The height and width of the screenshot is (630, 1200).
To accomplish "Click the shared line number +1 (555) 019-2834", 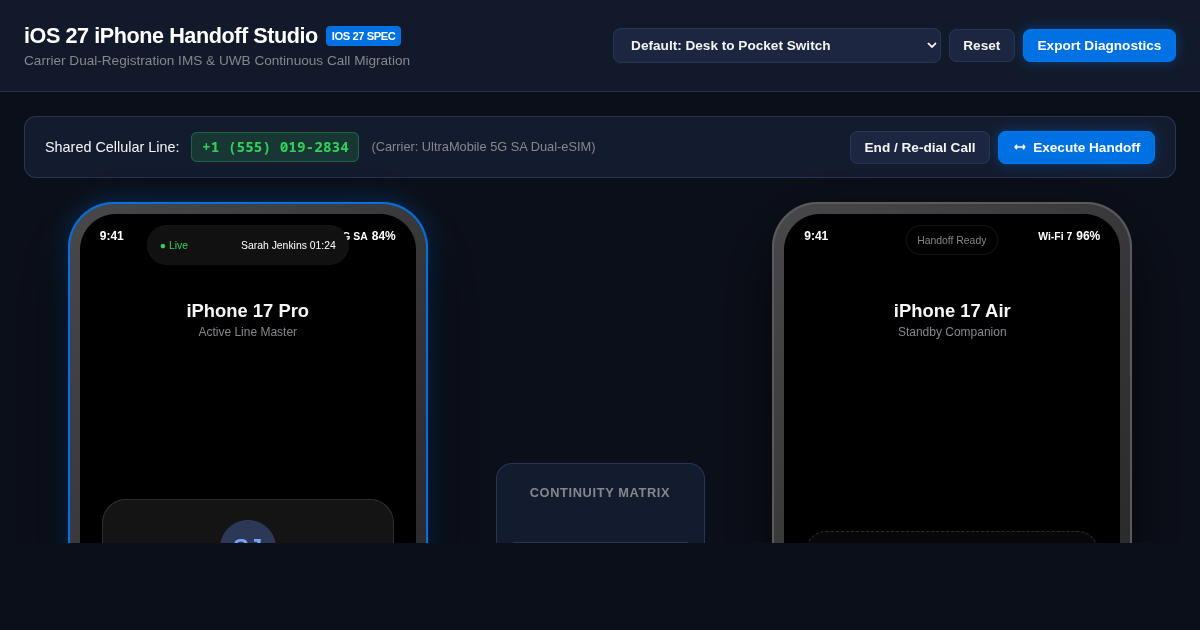I will pyautogui.click(x=275, y=147).
